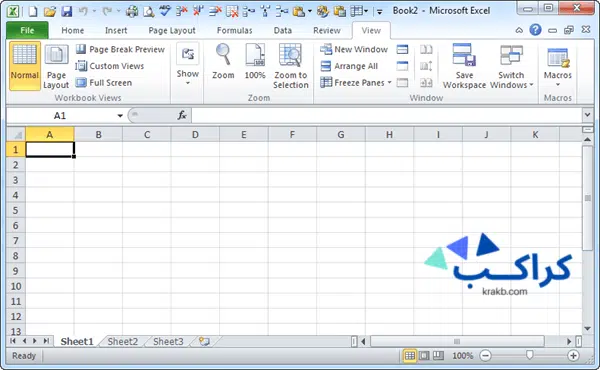
Task: Click the Save Workspace button
Action: point(464,66)
